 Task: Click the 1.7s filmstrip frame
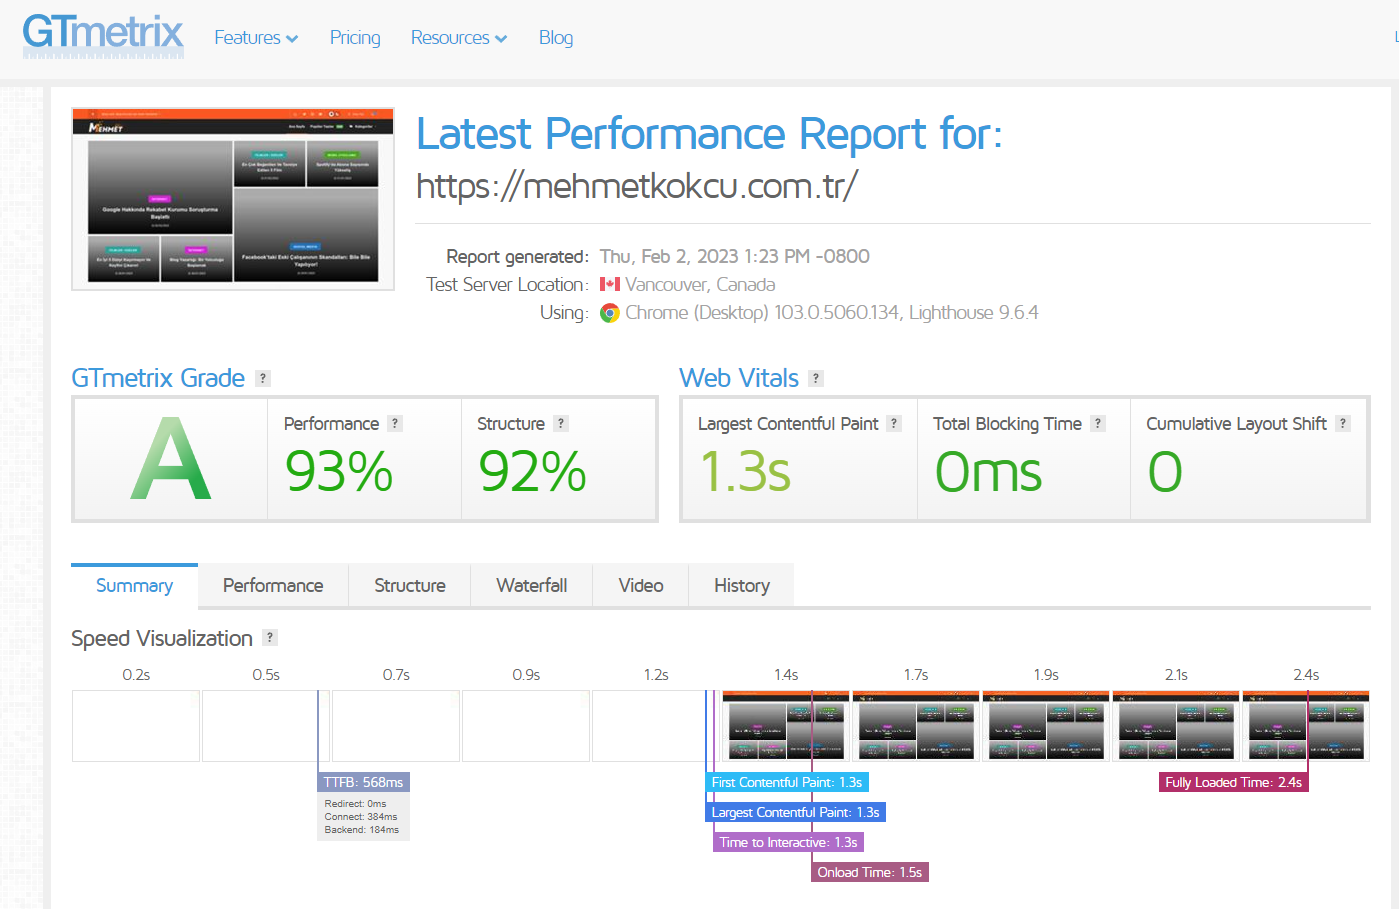pos(916,726)
